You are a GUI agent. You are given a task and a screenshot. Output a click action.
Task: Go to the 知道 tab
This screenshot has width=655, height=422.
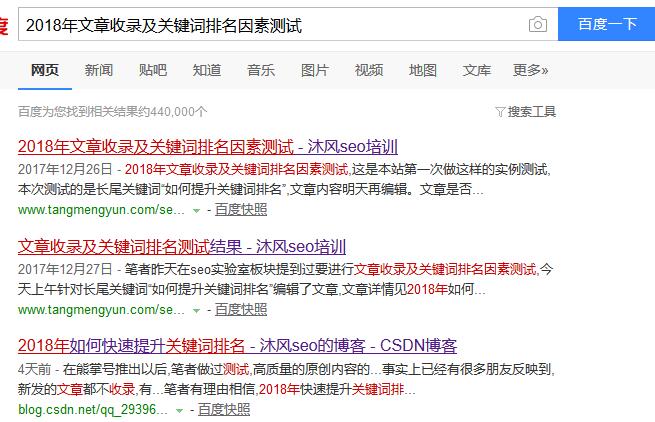(207, 70)
